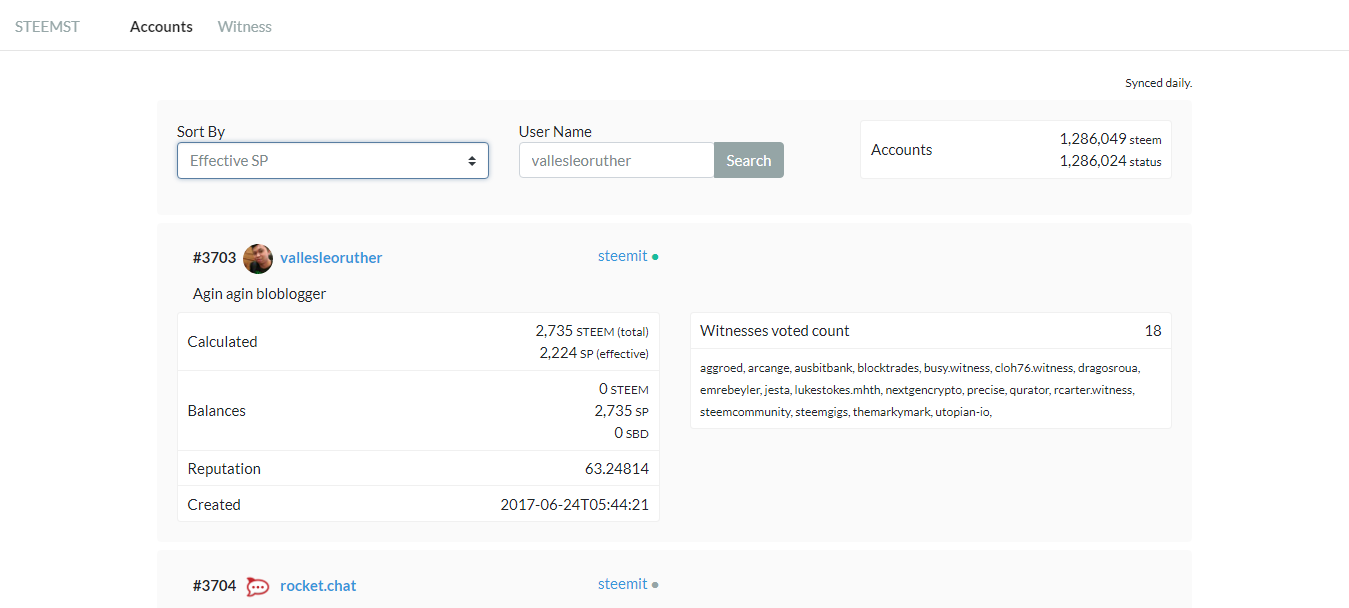This screenshot has width=1349, height=608.
Task: Click rank number #3703
Action: click(x=214, y=258)
